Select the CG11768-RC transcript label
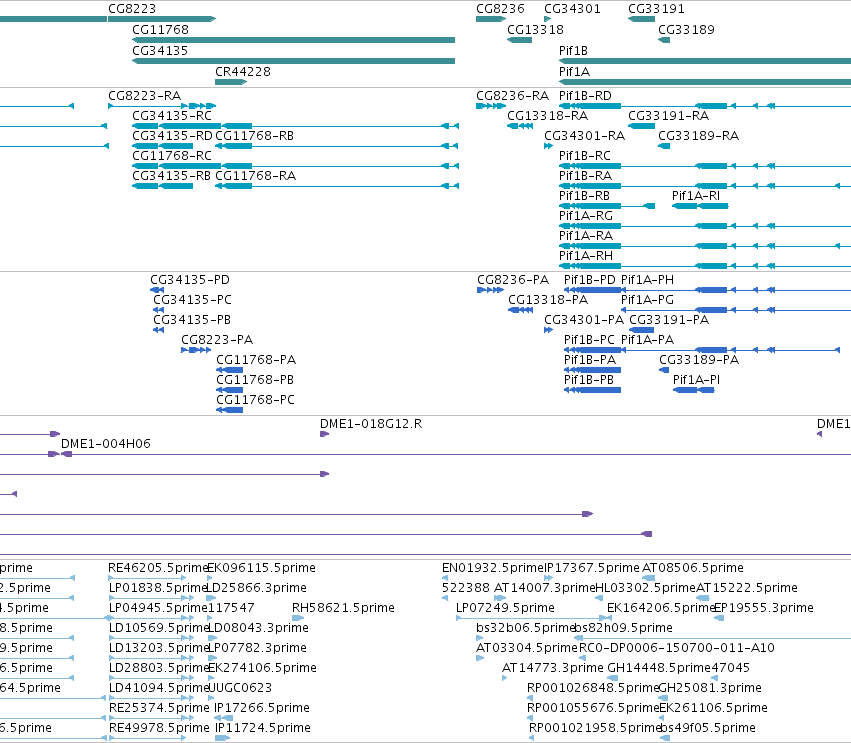The height and width of the screenshot is (743, 851). [172, 156]
